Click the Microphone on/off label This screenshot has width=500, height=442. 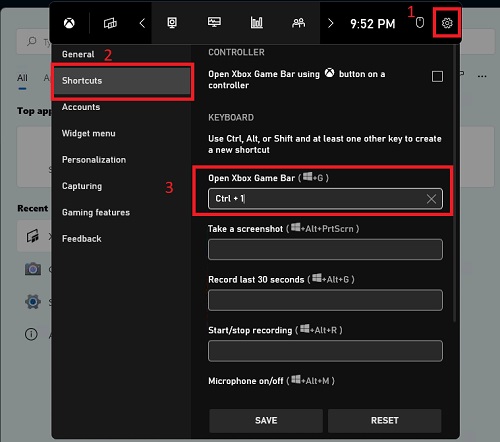click(246, 381)
